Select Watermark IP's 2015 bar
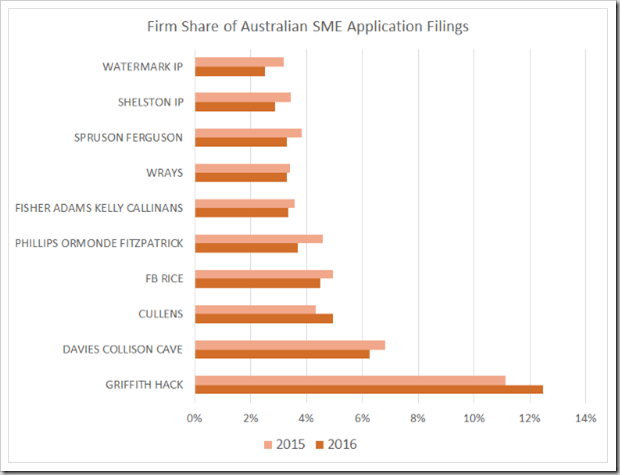 click(x=240, y=62)
